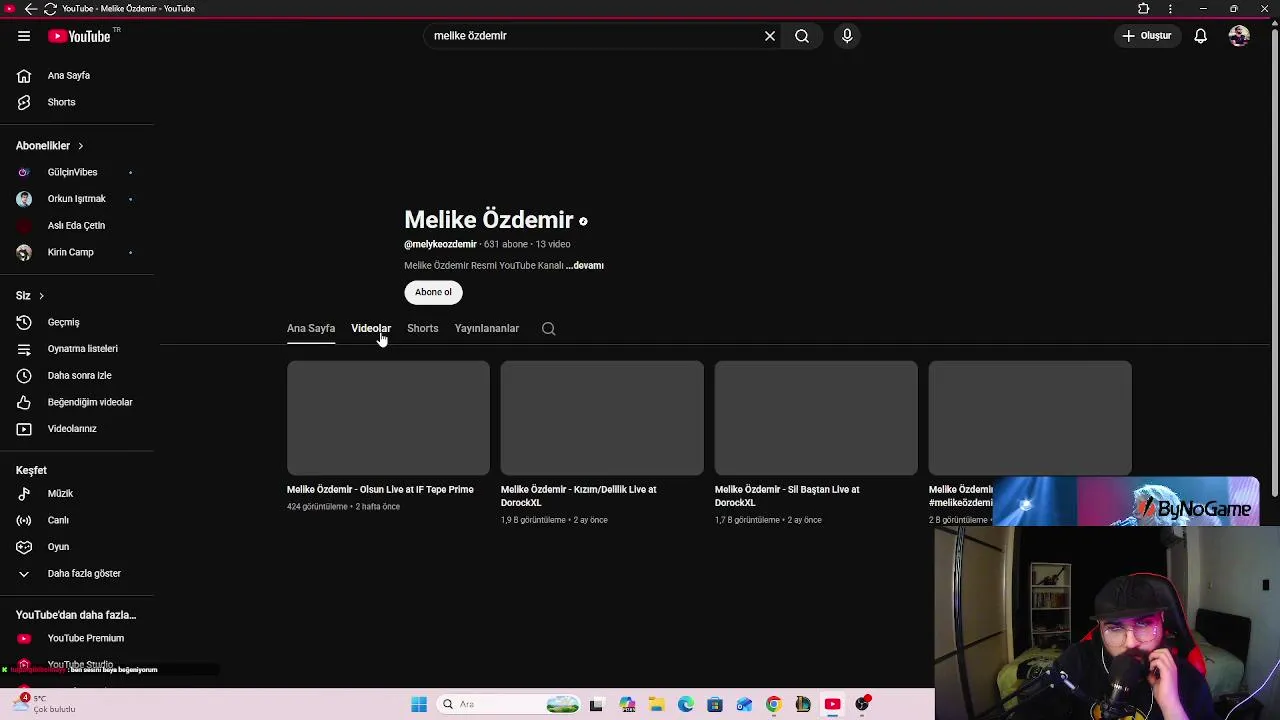Open OBS Studio from the taskbar

862,704
